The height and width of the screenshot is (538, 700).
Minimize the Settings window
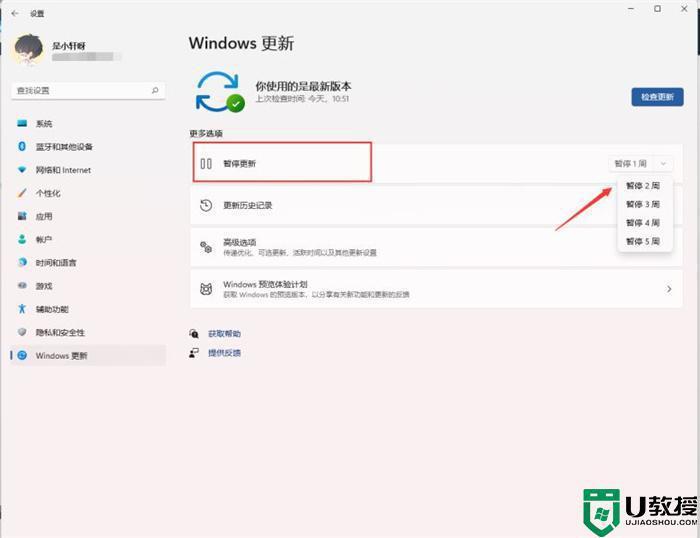(x=631, y=8)
